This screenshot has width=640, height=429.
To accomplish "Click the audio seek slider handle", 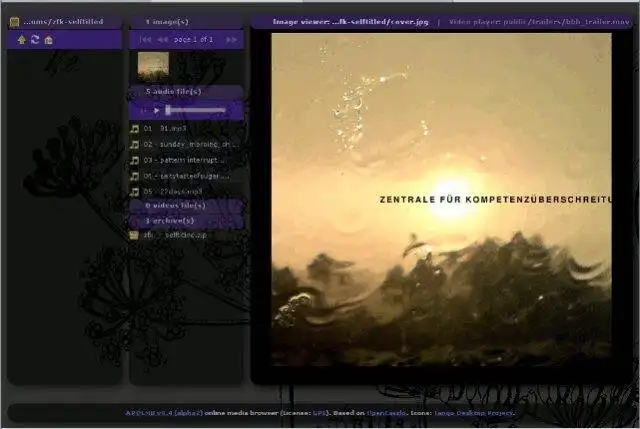I will coord(168,110).
